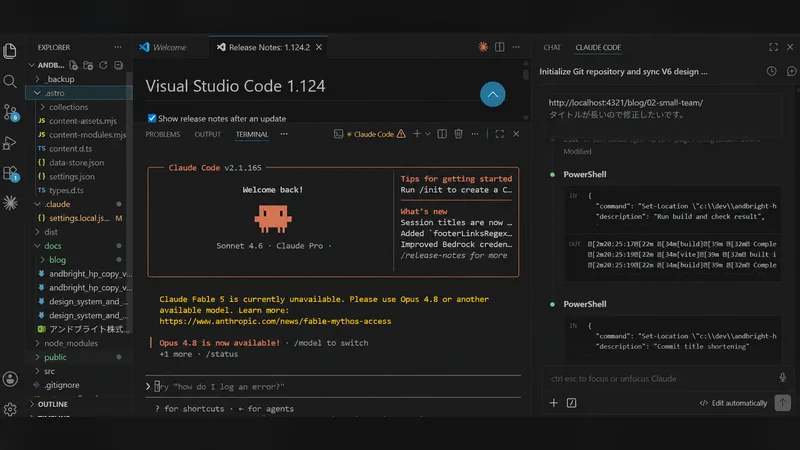The width and height of the screenshot is (800, 450).
Task: Select the TERMINAL panel tab
Action: coord(252,134)
